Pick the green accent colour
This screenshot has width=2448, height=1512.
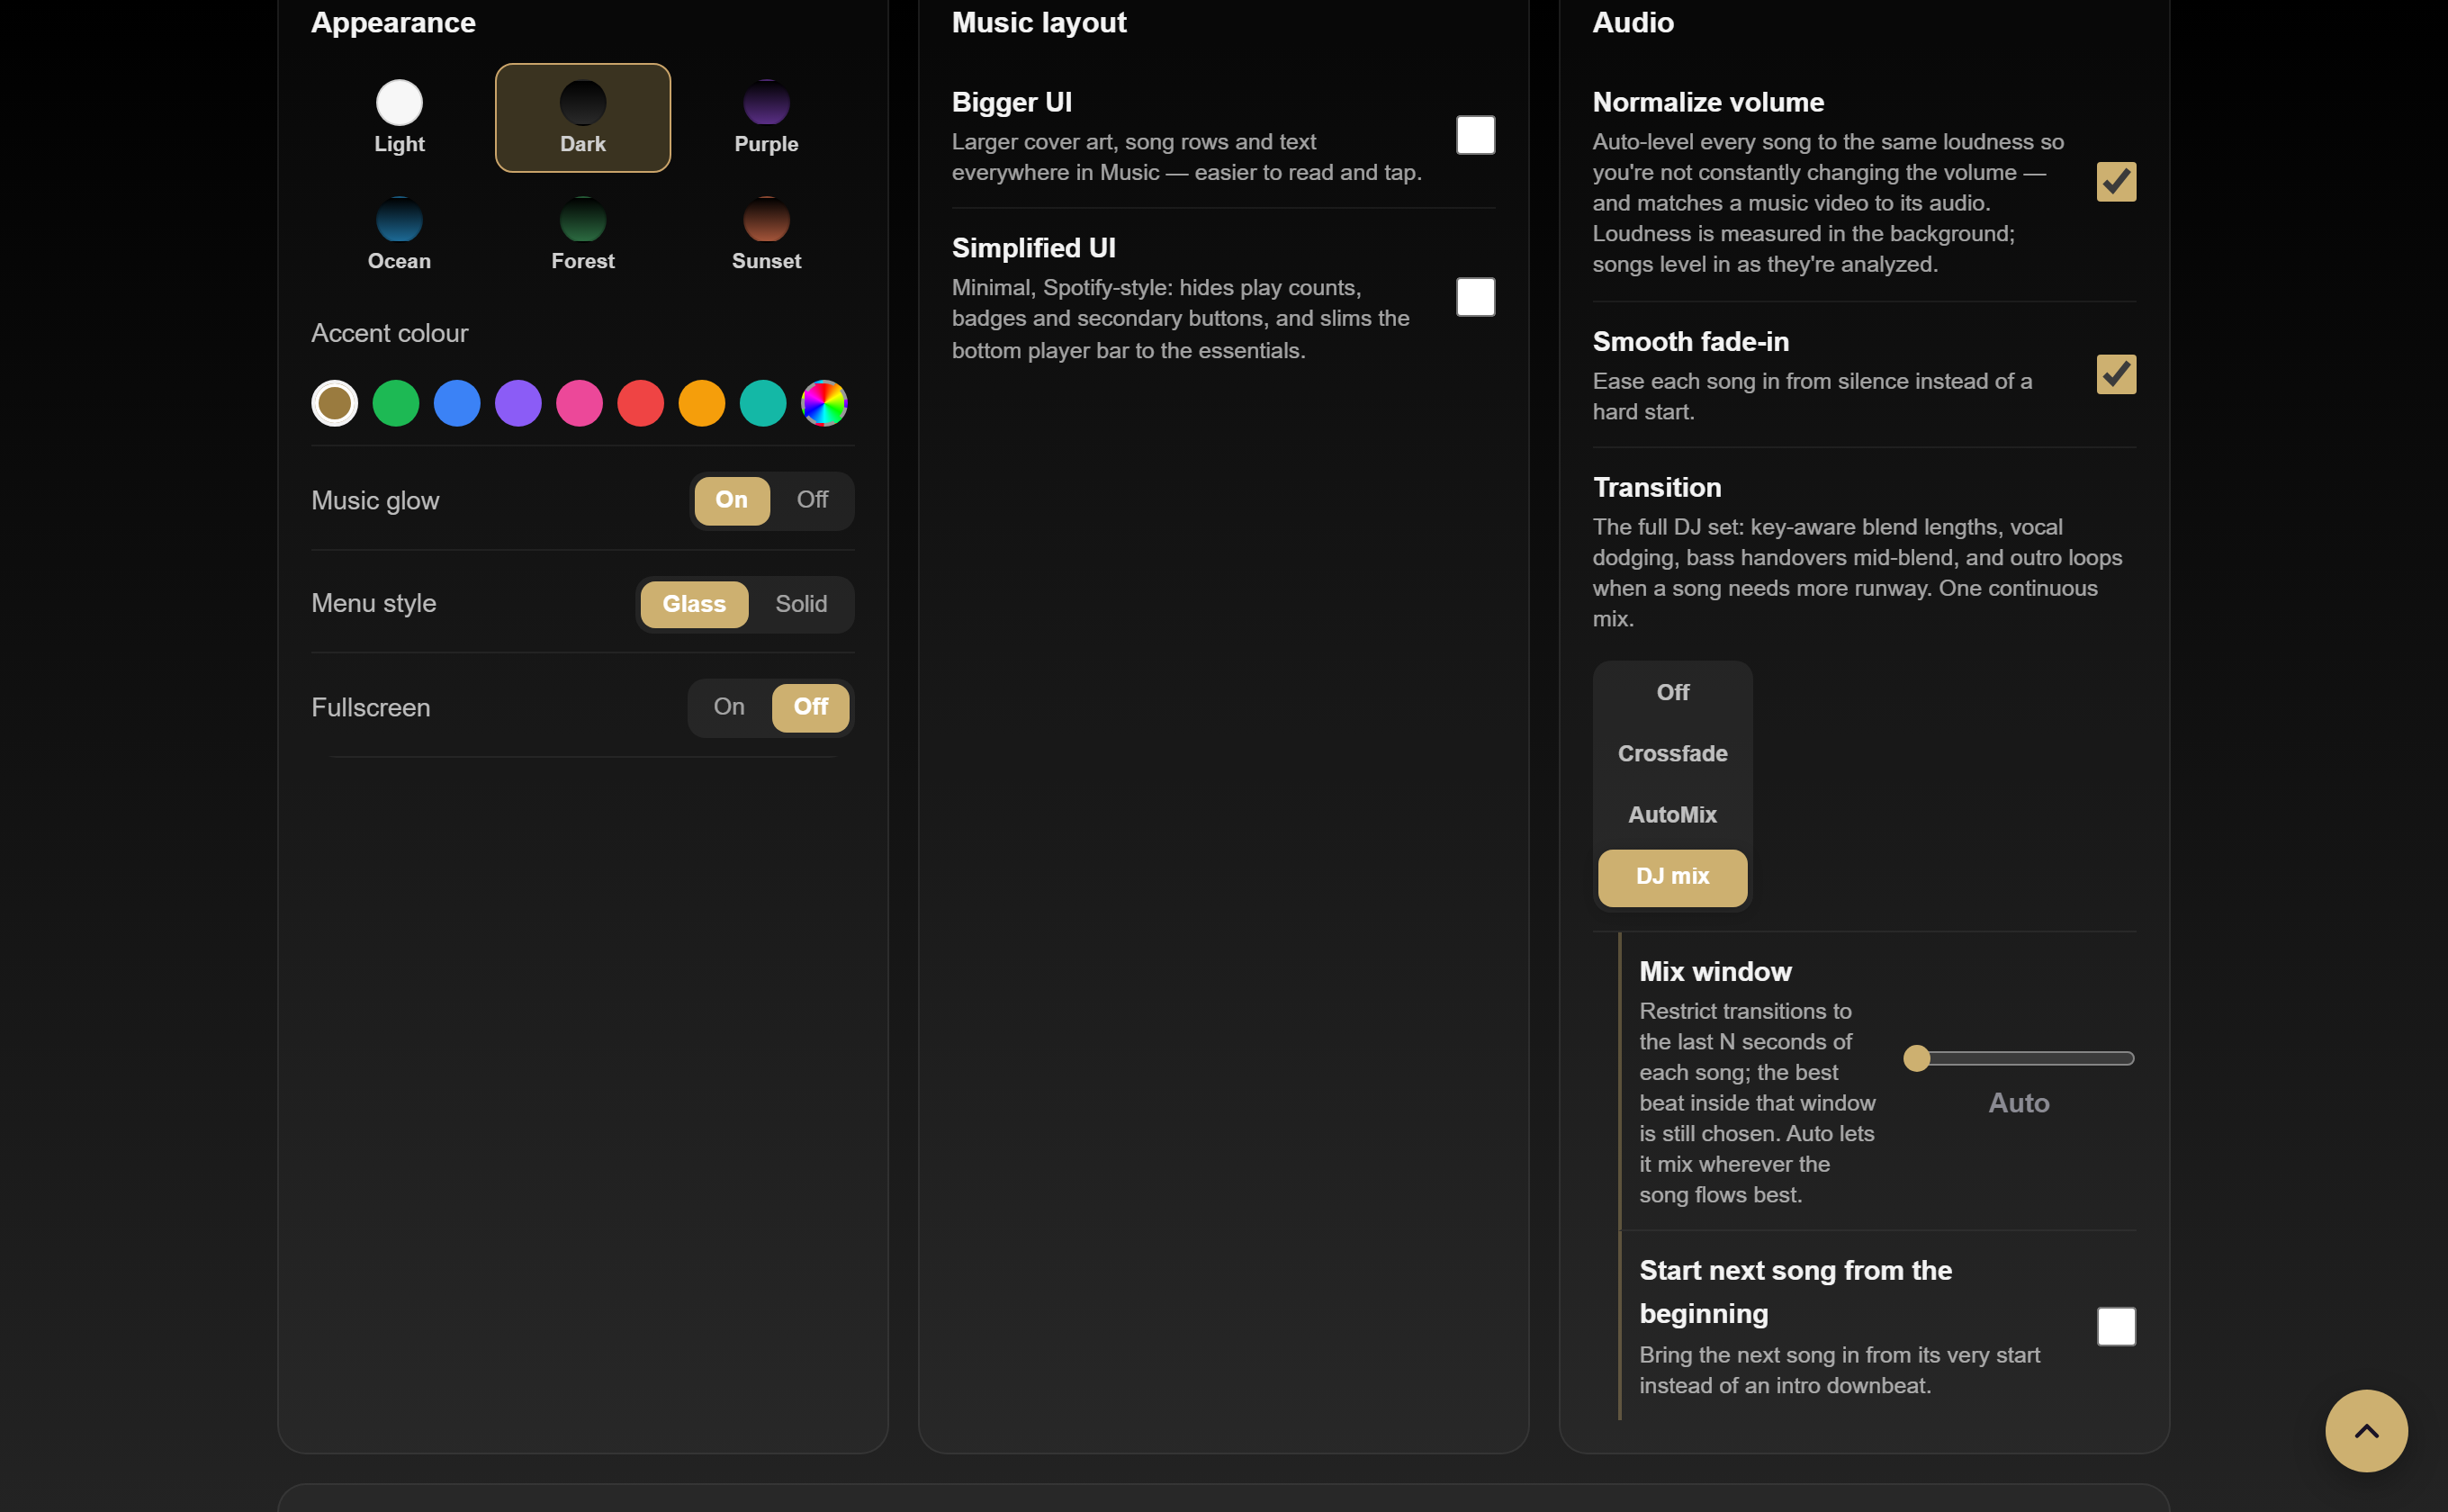(x=396, y=404)
